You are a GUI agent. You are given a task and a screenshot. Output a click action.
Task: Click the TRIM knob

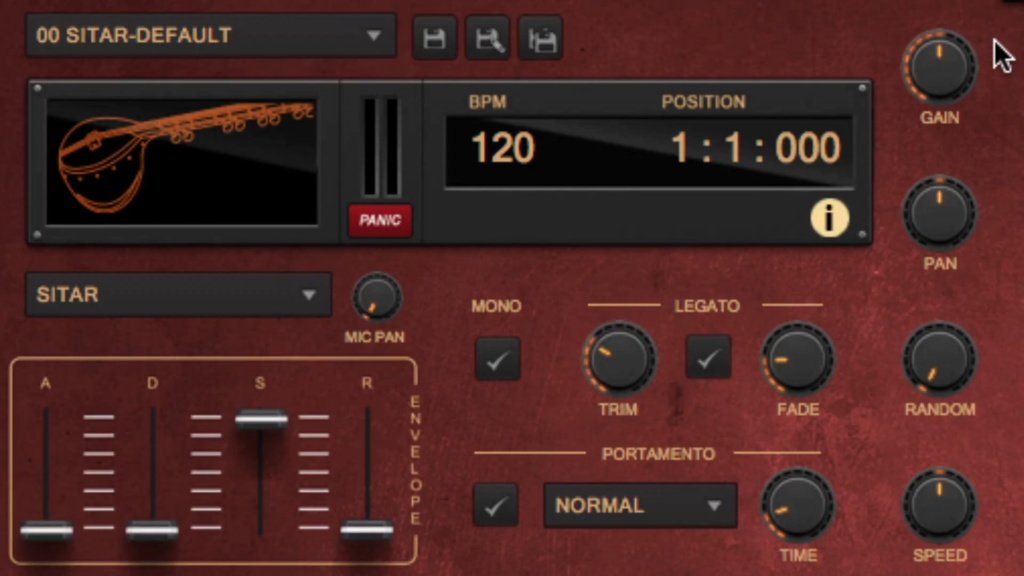[x=618, y=359]
